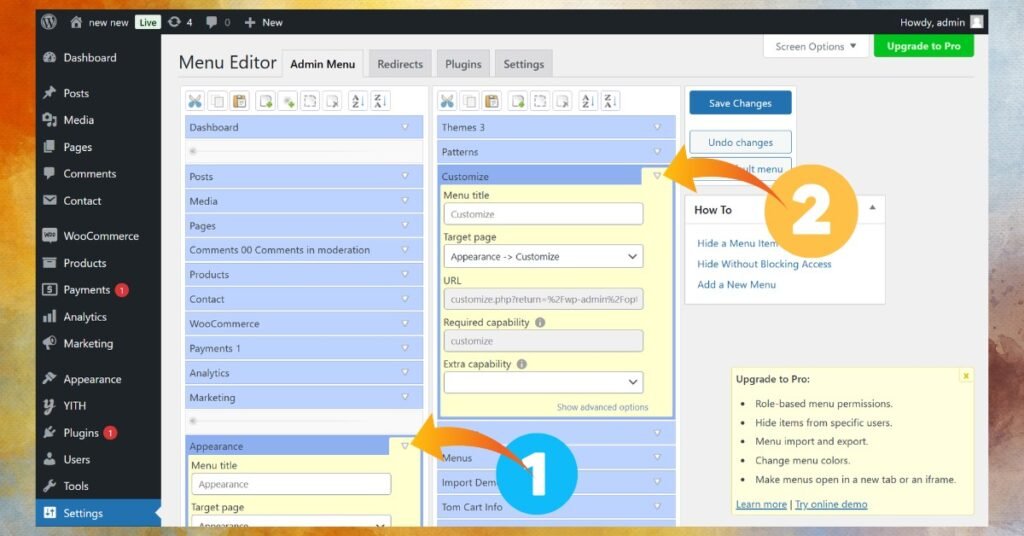Image resolution: width=1024 pixels, height=536 pixels.
Task: Open the comments bubble in admin bar
Action: coord(218,22)
